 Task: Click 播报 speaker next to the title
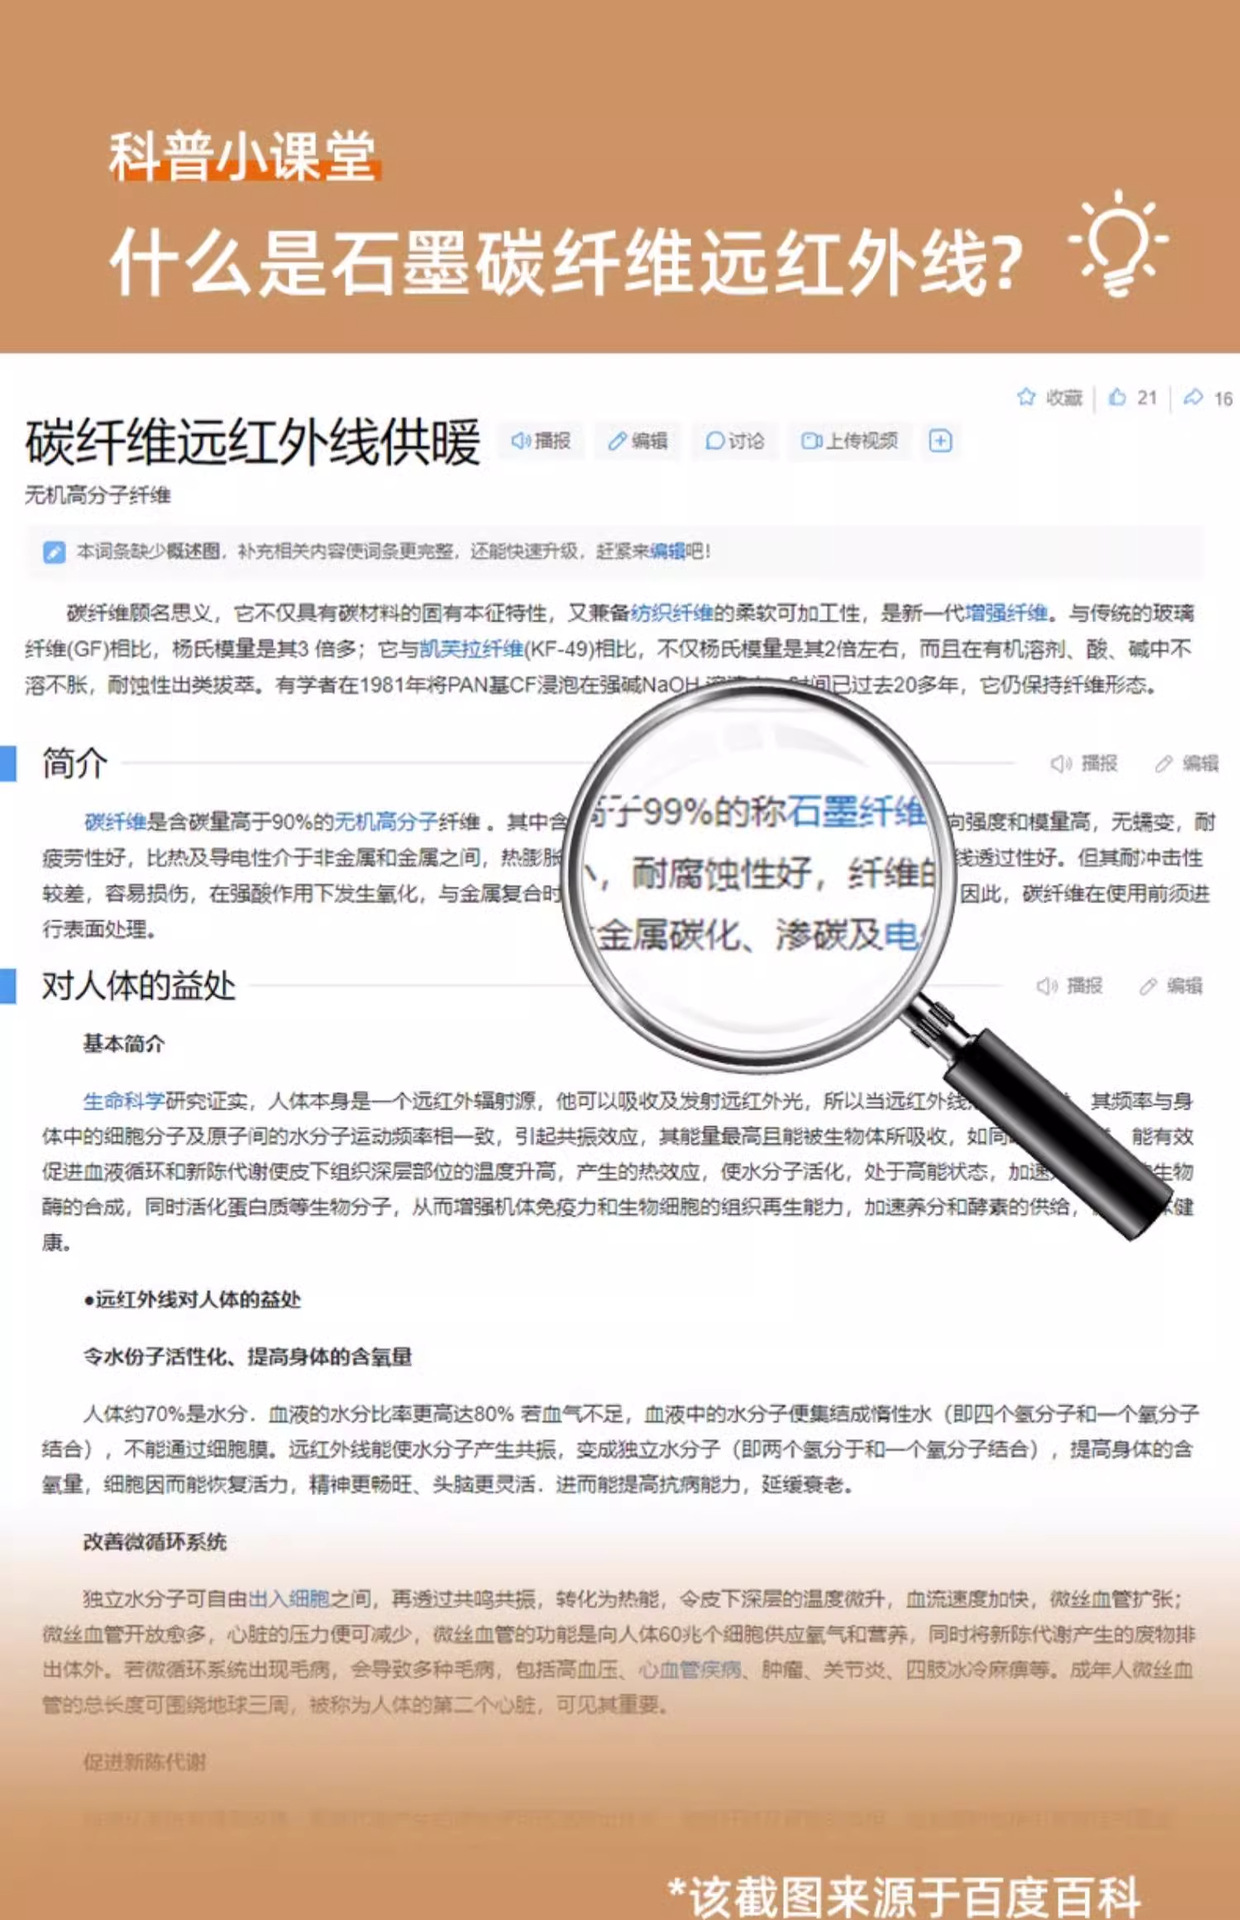click(x=541, y=441)
